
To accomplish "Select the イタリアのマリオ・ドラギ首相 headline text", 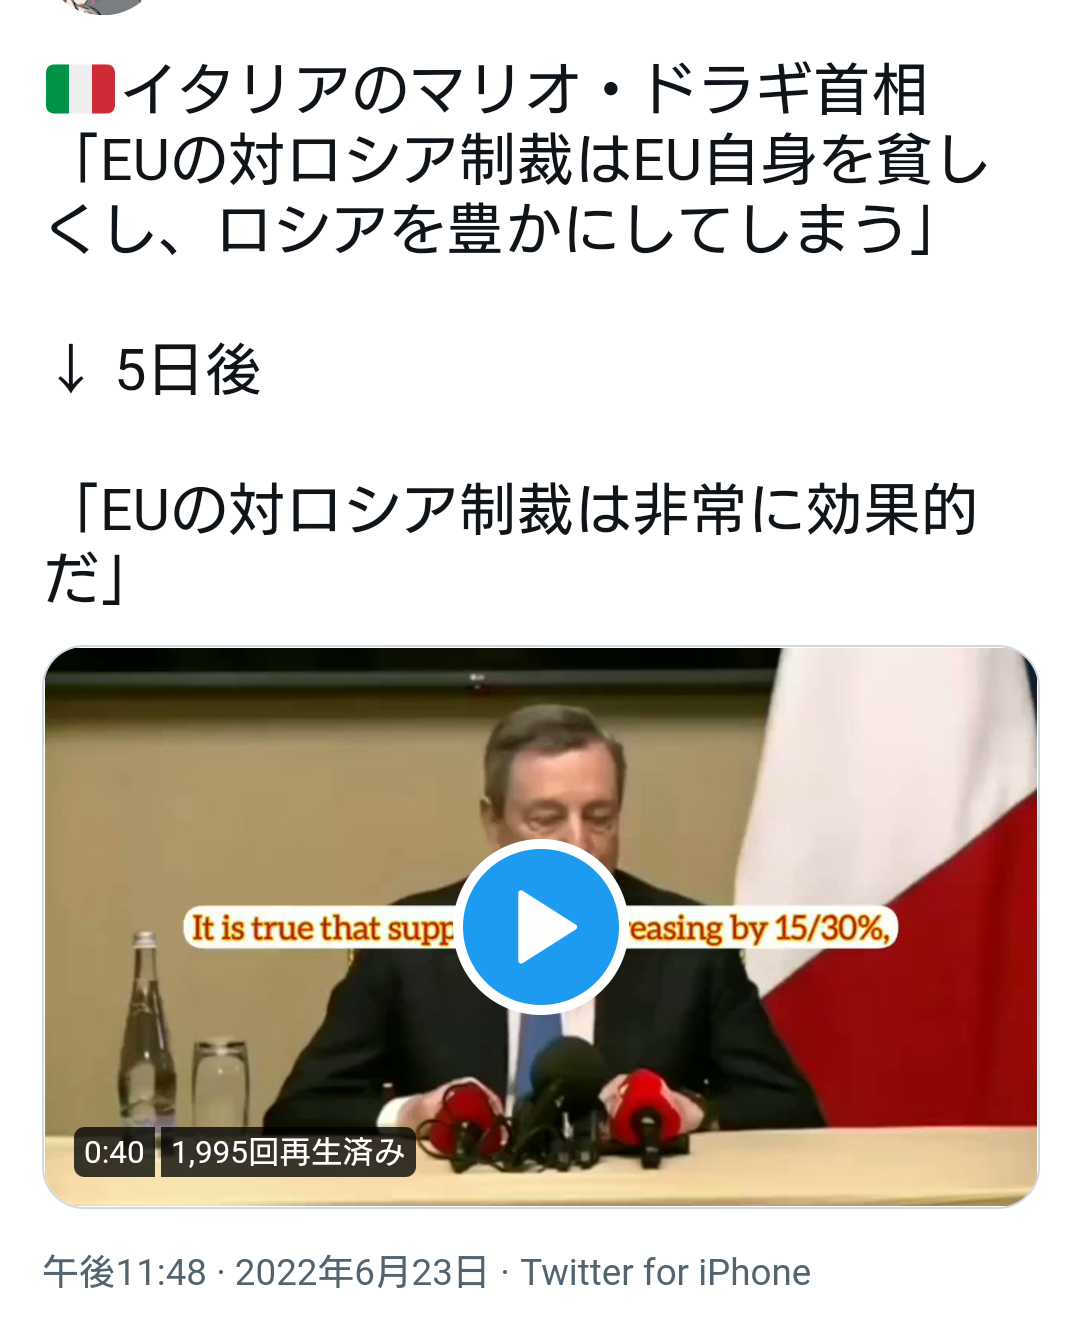I will [525, 89].
